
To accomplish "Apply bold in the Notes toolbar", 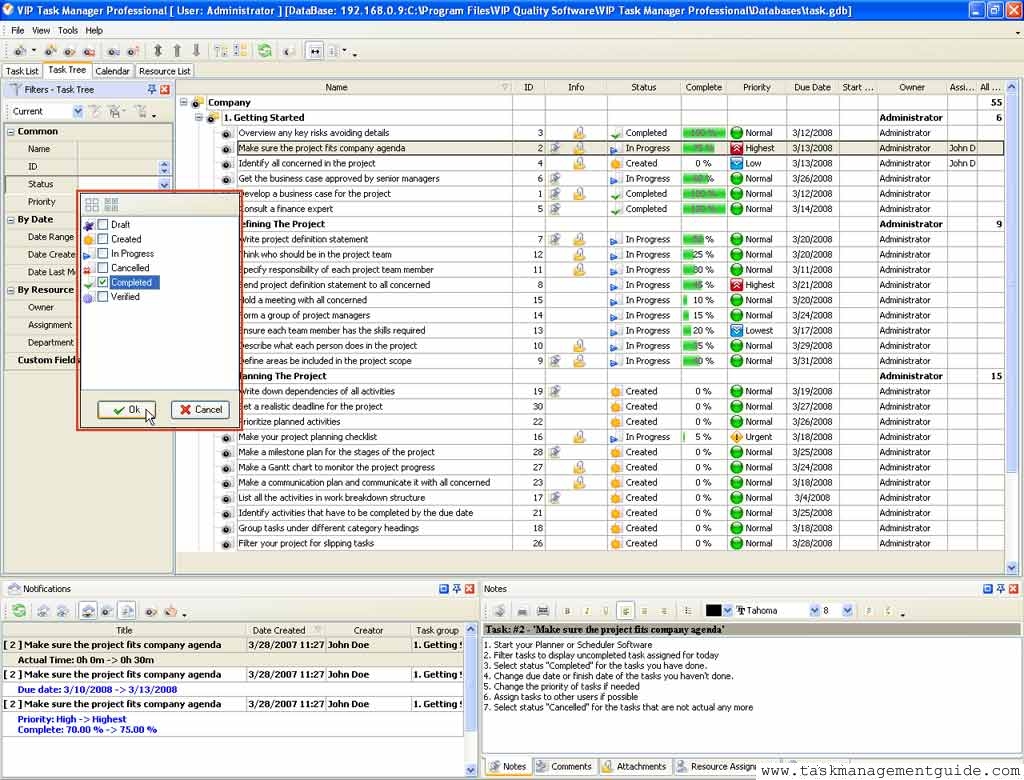I will point(567,611).
